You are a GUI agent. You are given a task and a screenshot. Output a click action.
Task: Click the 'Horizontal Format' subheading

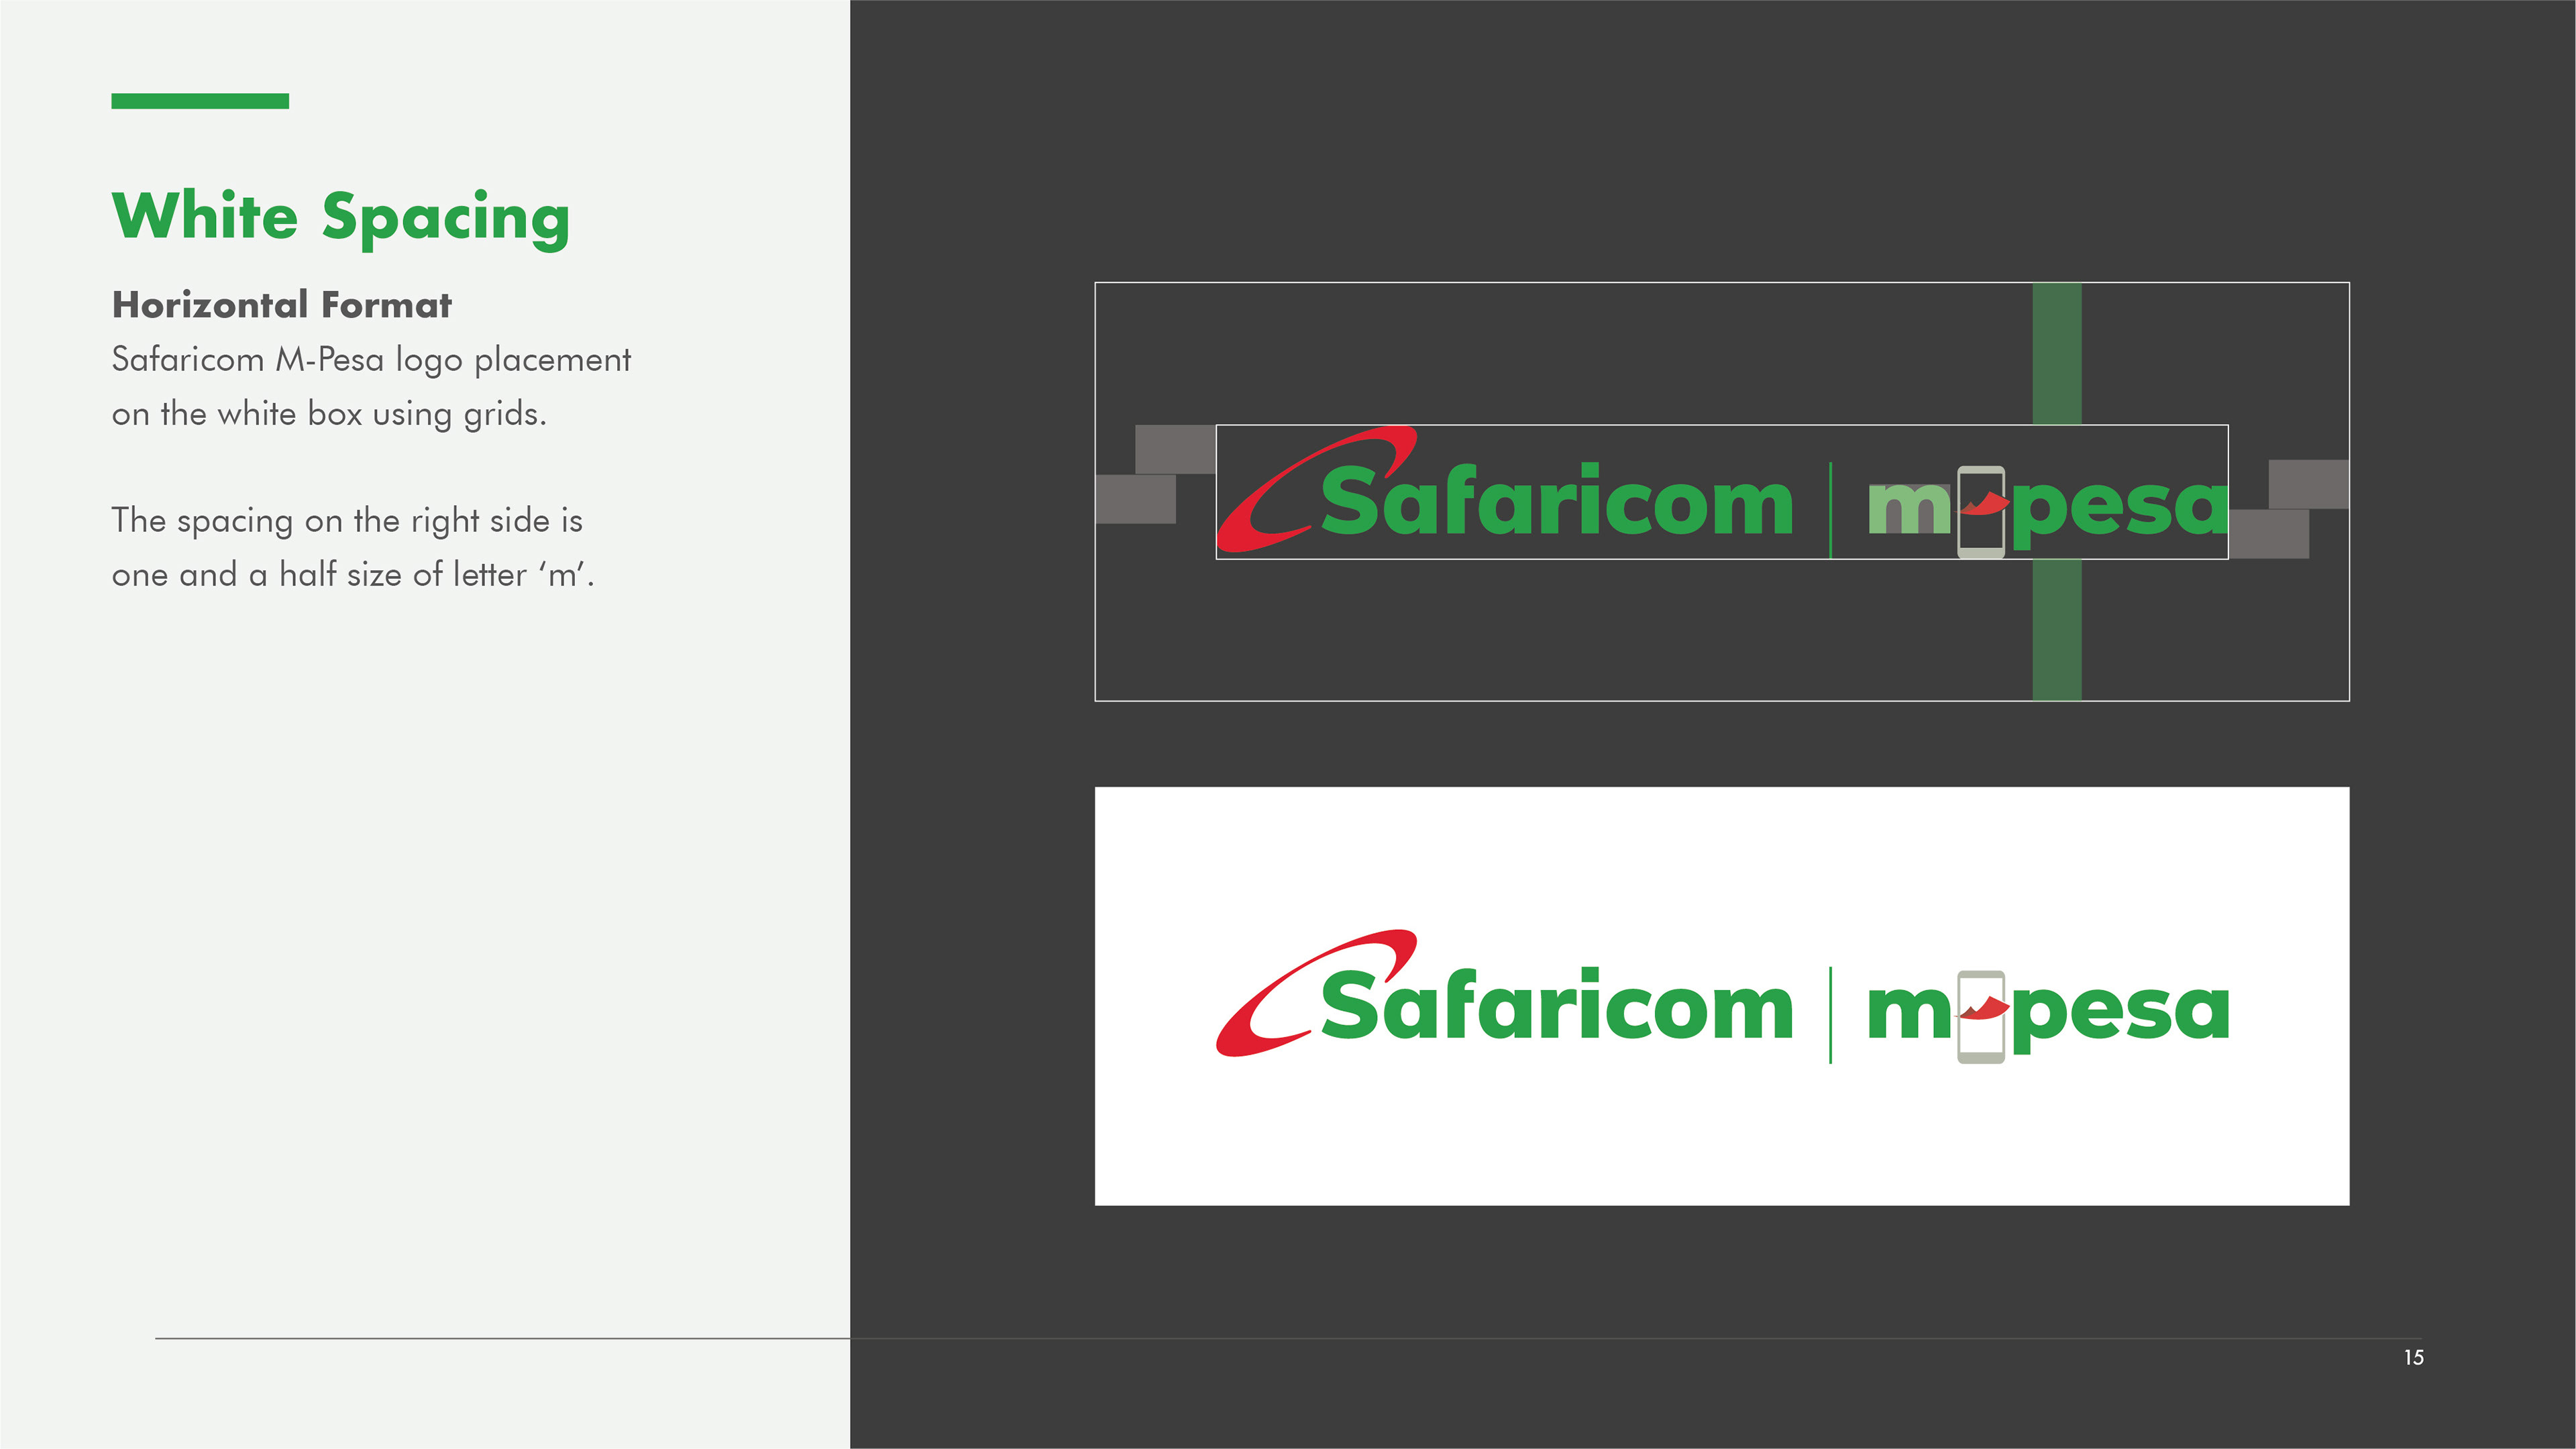pyautogui.click(x=282, y=305)
